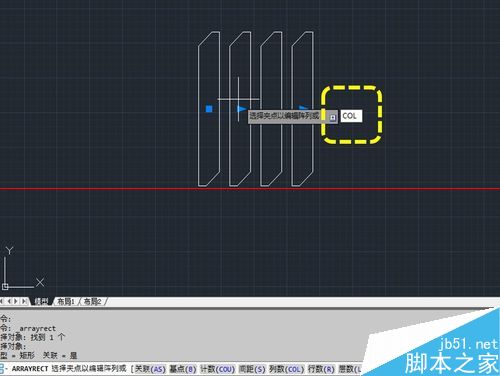Click the ARRAYRECT command name text
This screenshot has height=376, width=500.
click(x=30, y=369)
